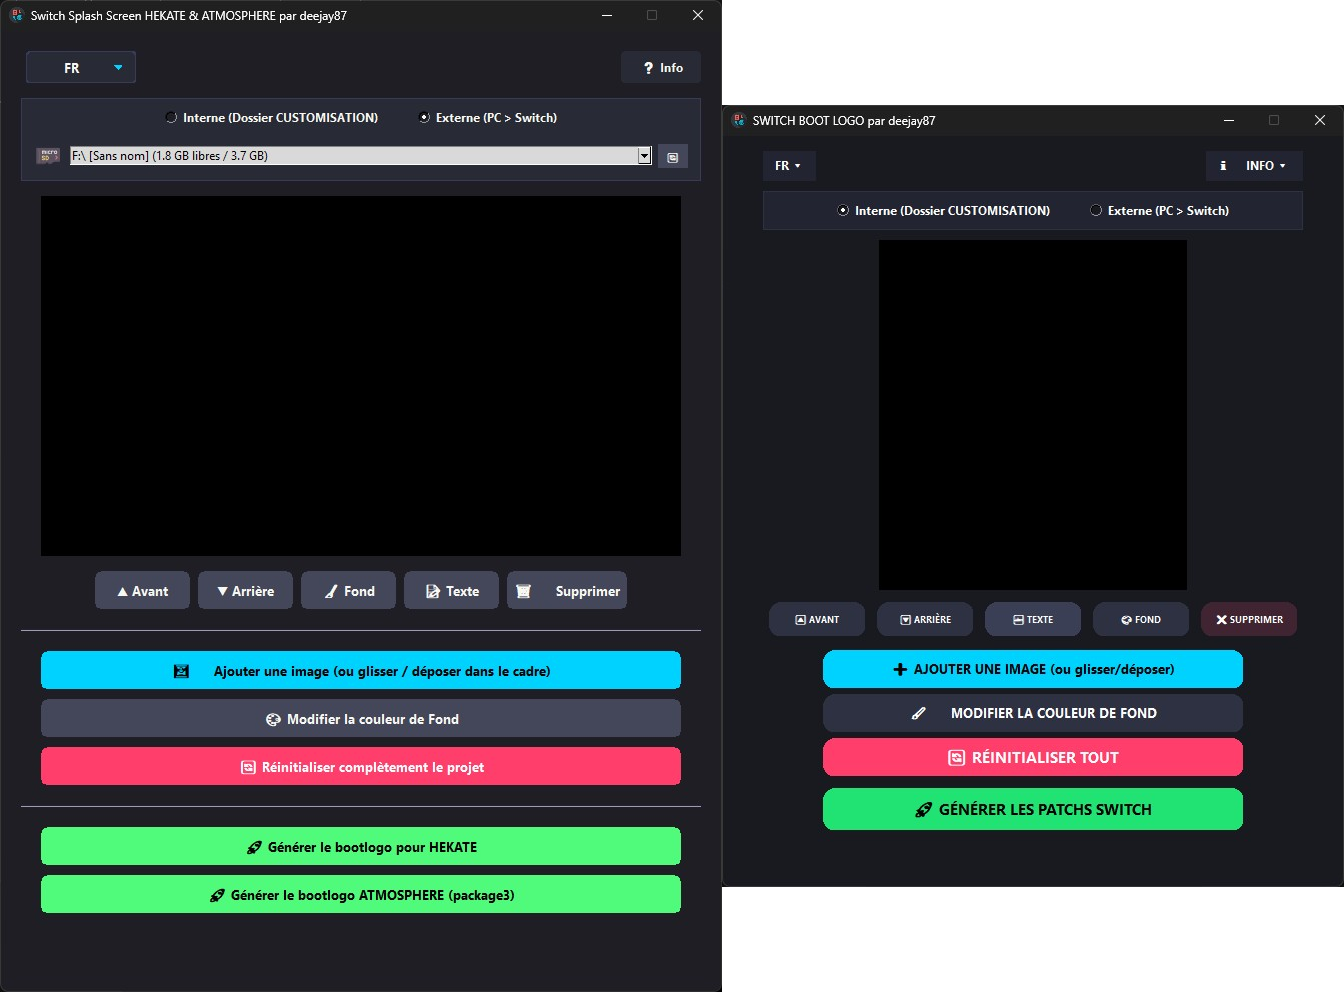
Task: Click Supprimer trash icon in left window
Action: (523, 591)
